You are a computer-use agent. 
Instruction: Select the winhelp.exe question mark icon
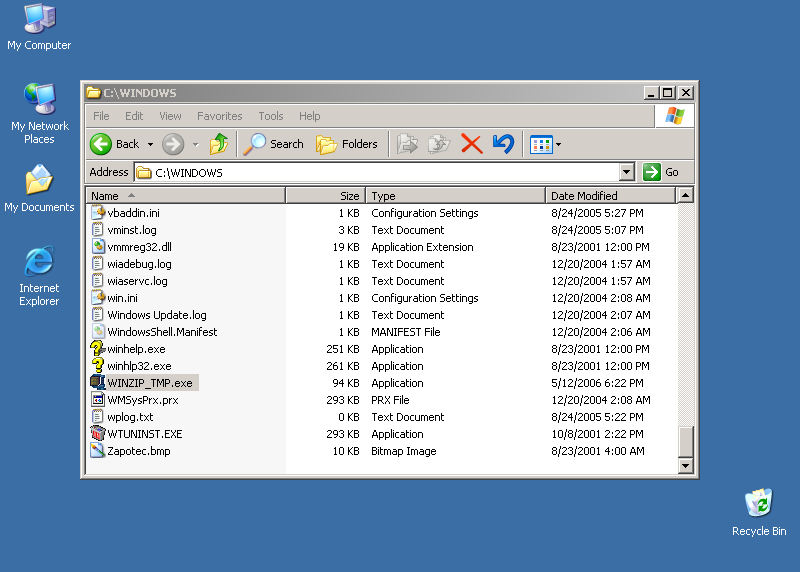click(97, 349)
